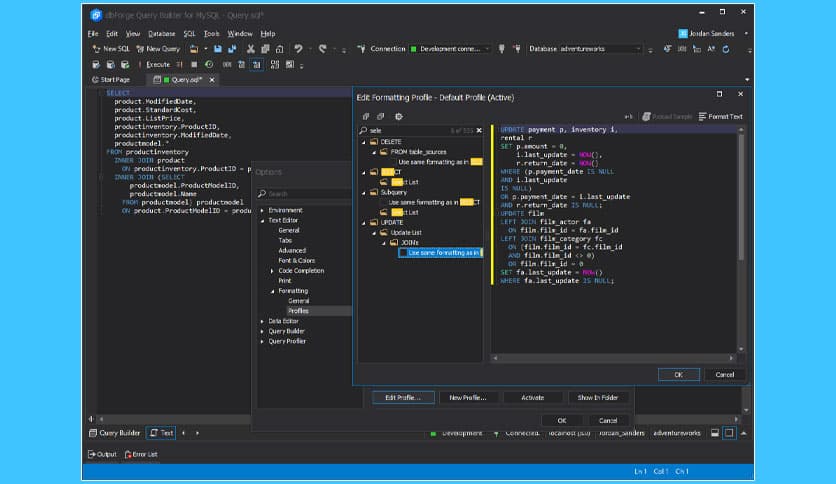This screenshot has width=836, height=484.
Task: Click the New Profile... button
Action: coord(468,398)
